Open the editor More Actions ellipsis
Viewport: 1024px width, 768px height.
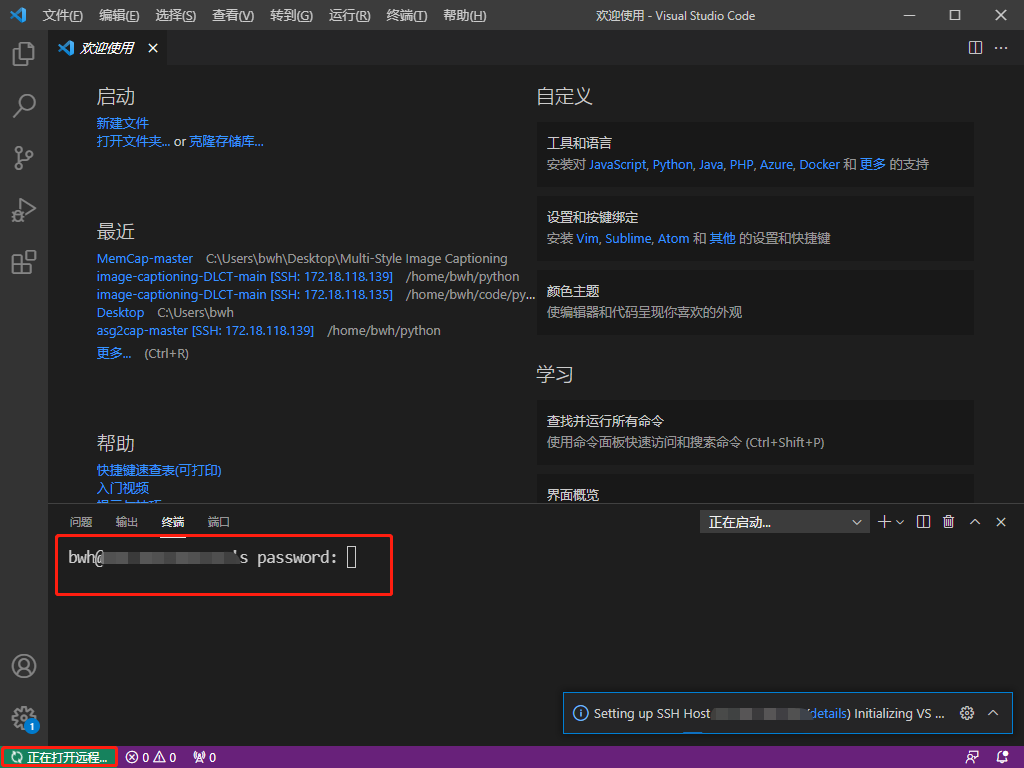pyautogui.click(x=1001, y=48)
